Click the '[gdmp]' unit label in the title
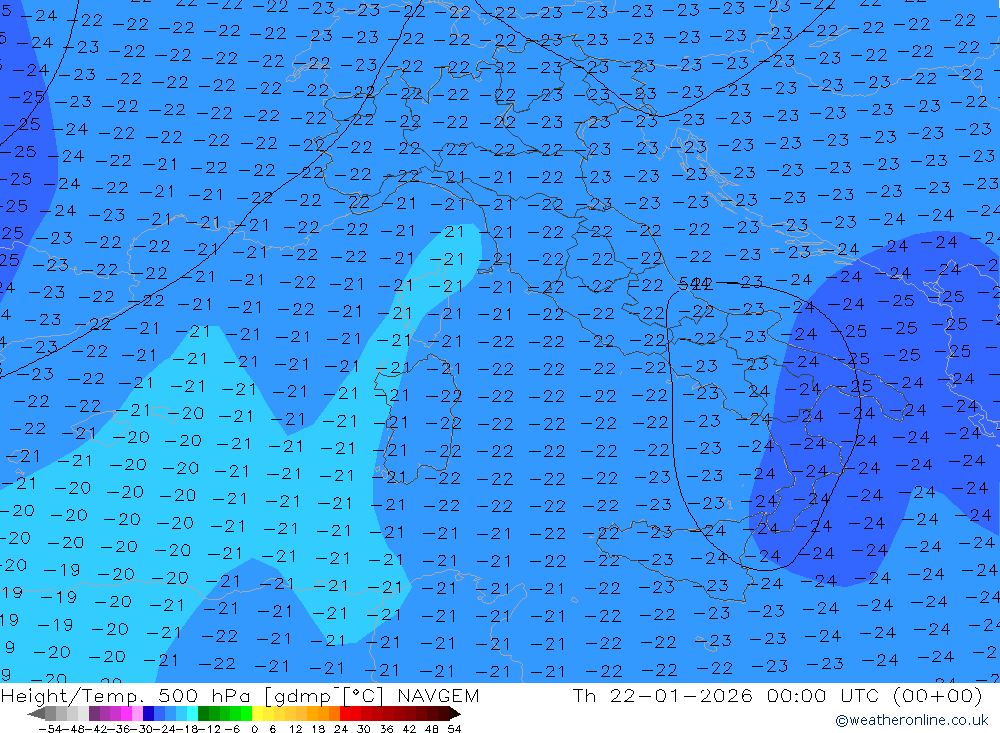 point(301,696)
